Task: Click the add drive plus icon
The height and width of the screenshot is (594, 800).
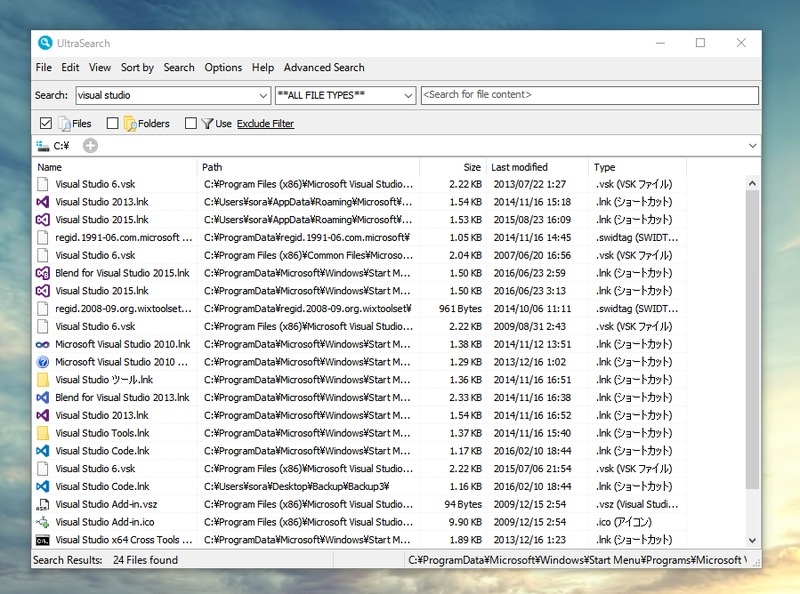Action: coord(90,146)
